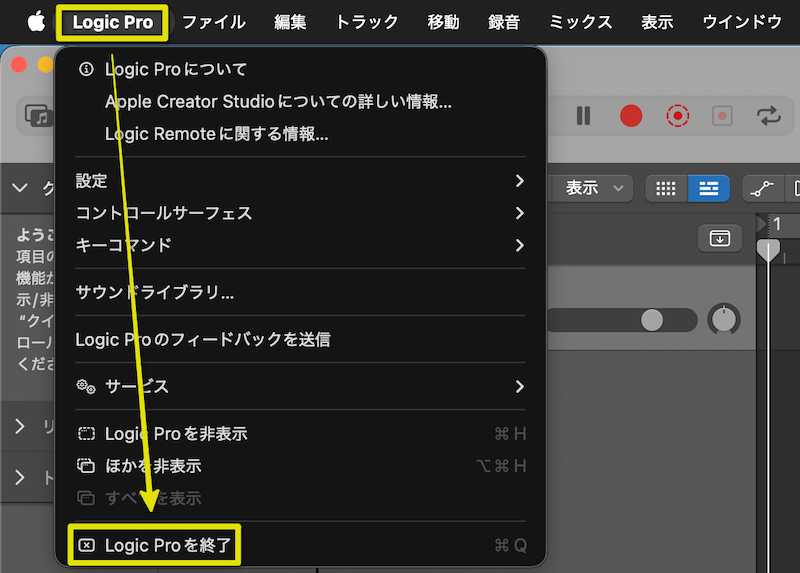Open the Logic Pro application menu
The height and width of the screenshot is (573, 800).
[x=113, y=22]
